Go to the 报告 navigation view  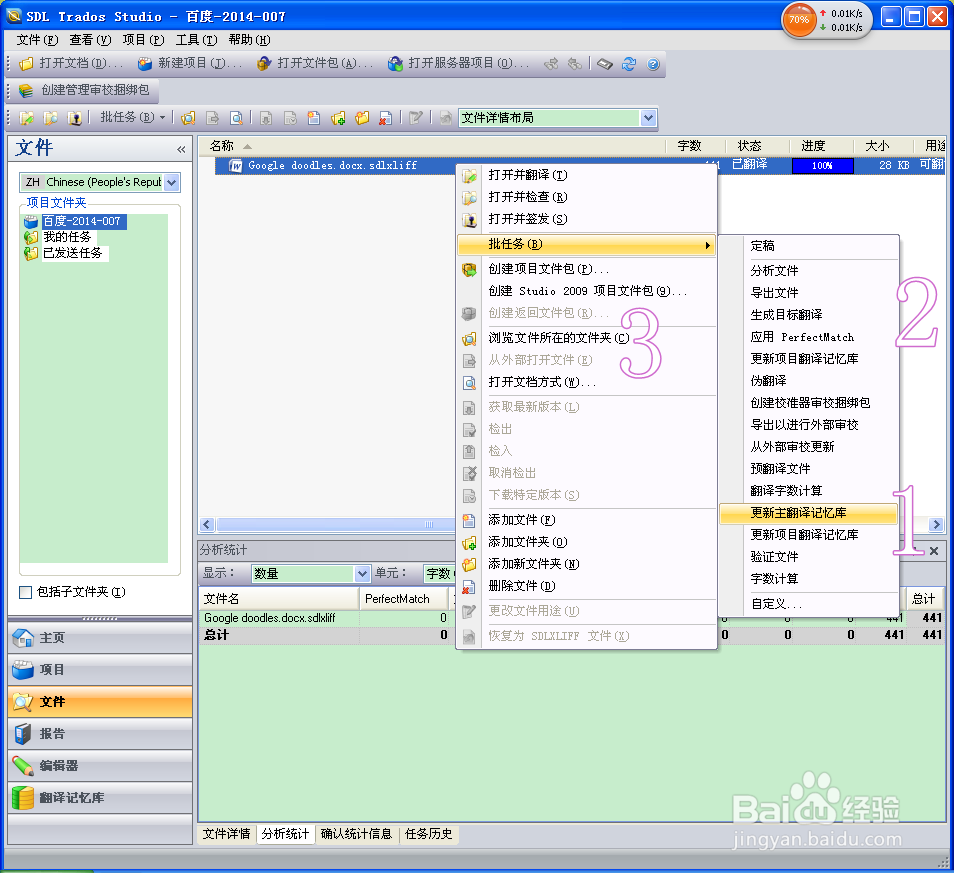point(100,734)
